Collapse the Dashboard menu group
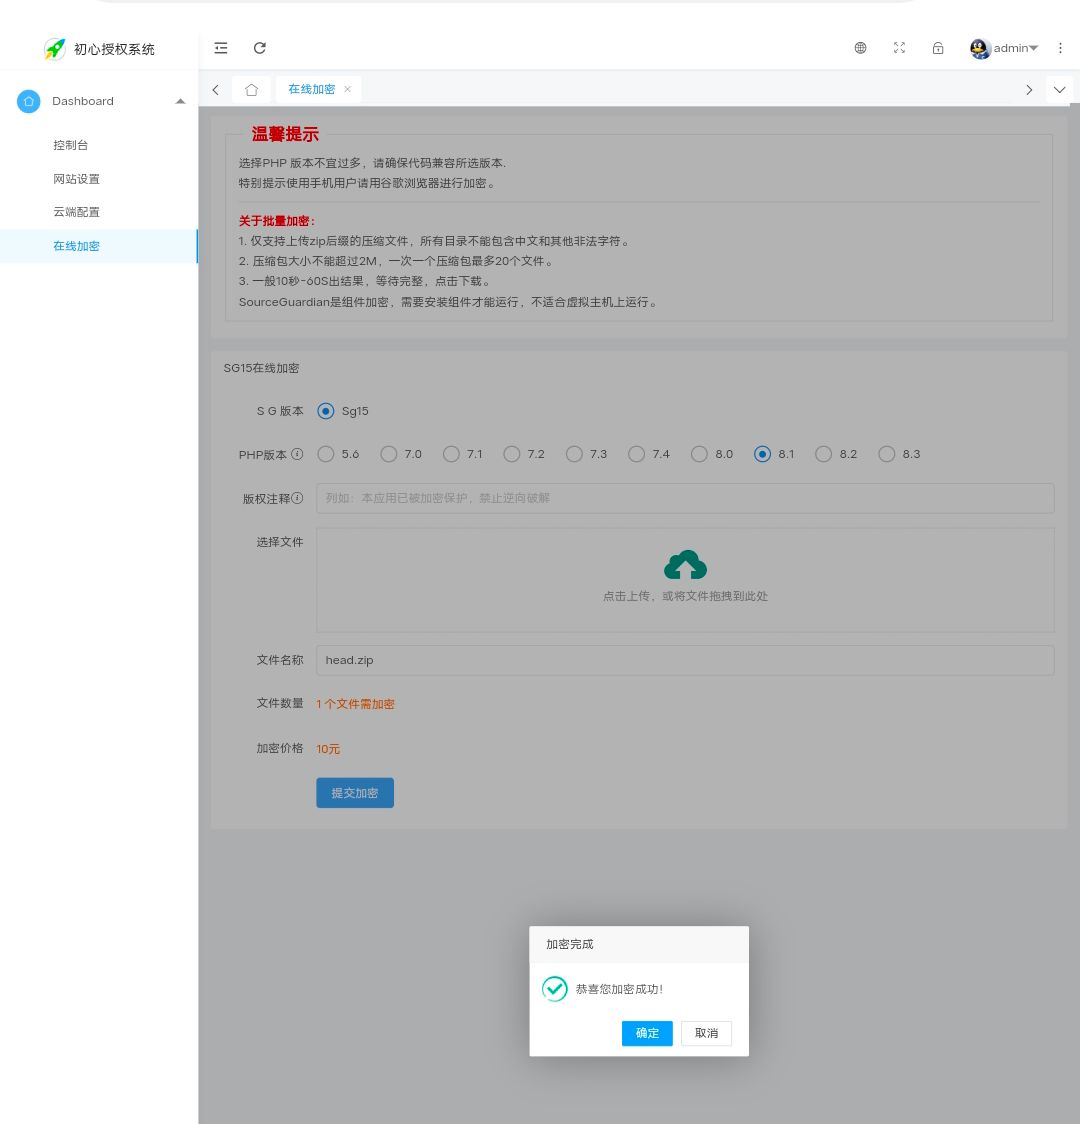The height and width of the screenshot is (1124, 1080). [x=180, y=101]
